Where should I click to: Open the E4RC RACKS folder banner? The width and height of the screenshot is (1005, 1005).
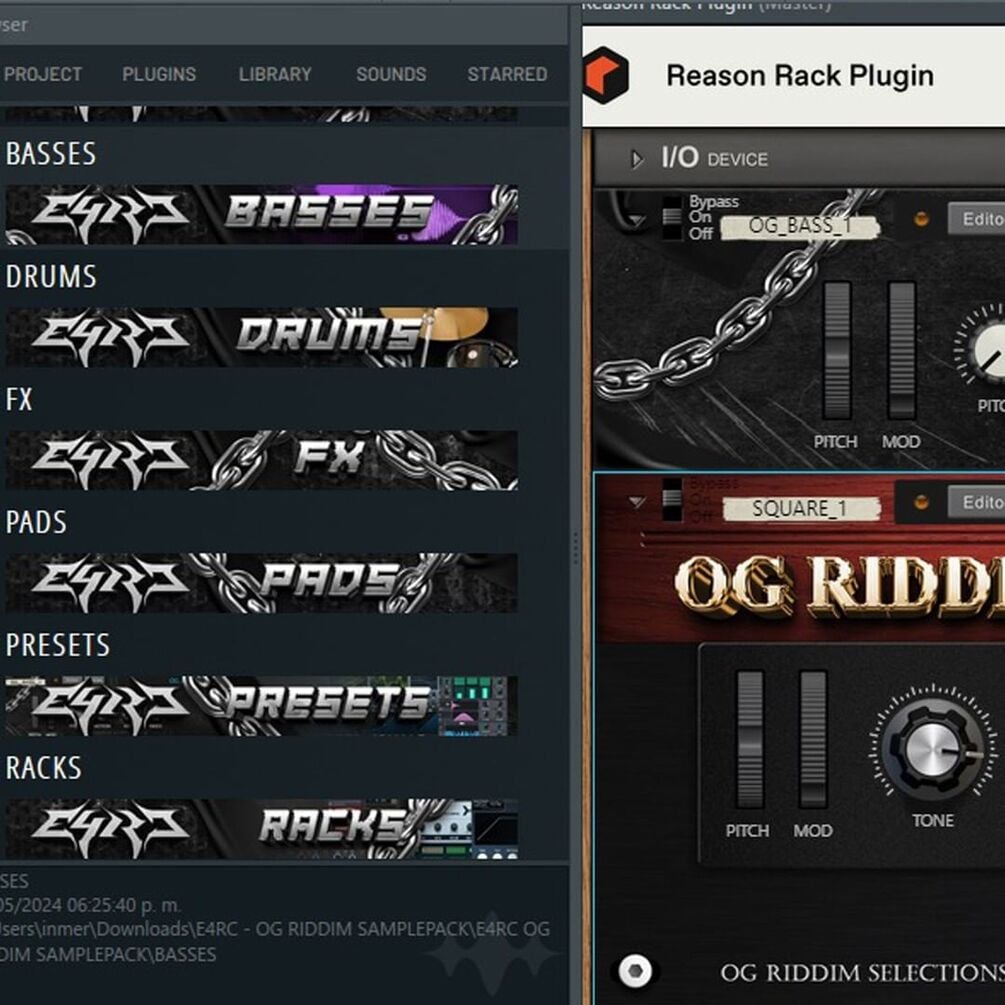[x=262, y=829]
